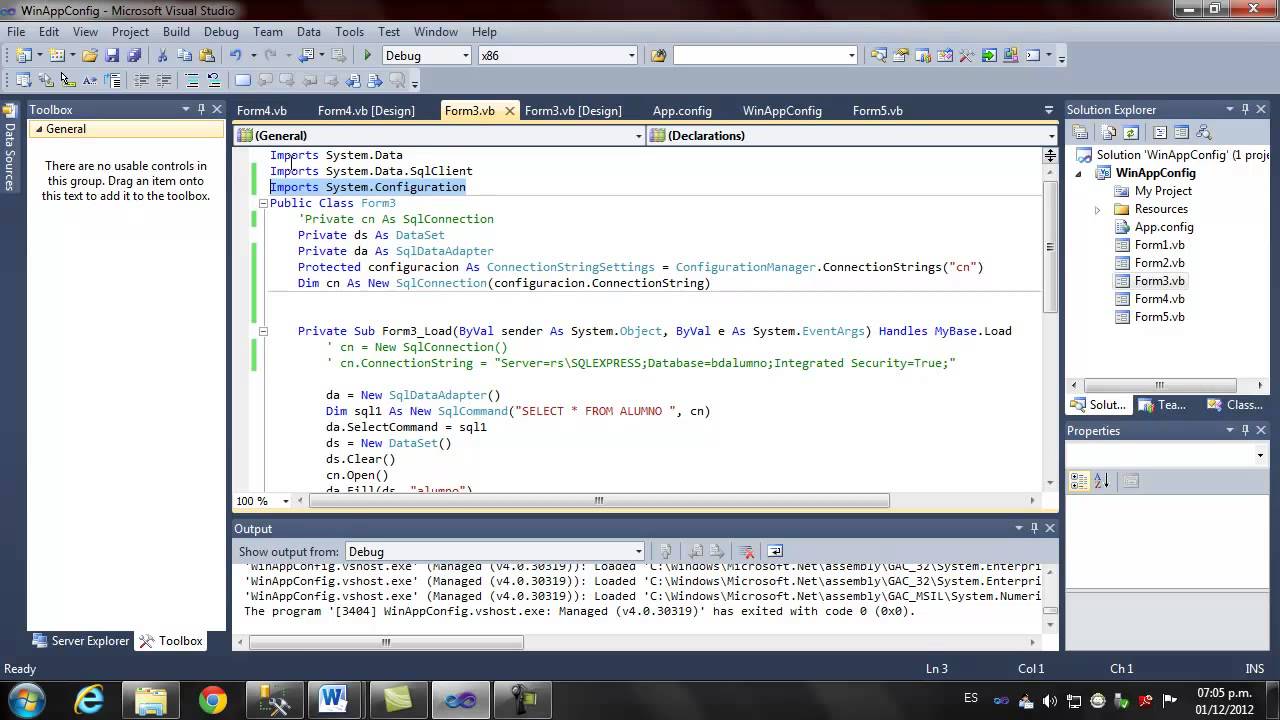Save Form3.vb with the floppy icon
This screenshot has width=1280, height=720.
[x=112, y=55]
